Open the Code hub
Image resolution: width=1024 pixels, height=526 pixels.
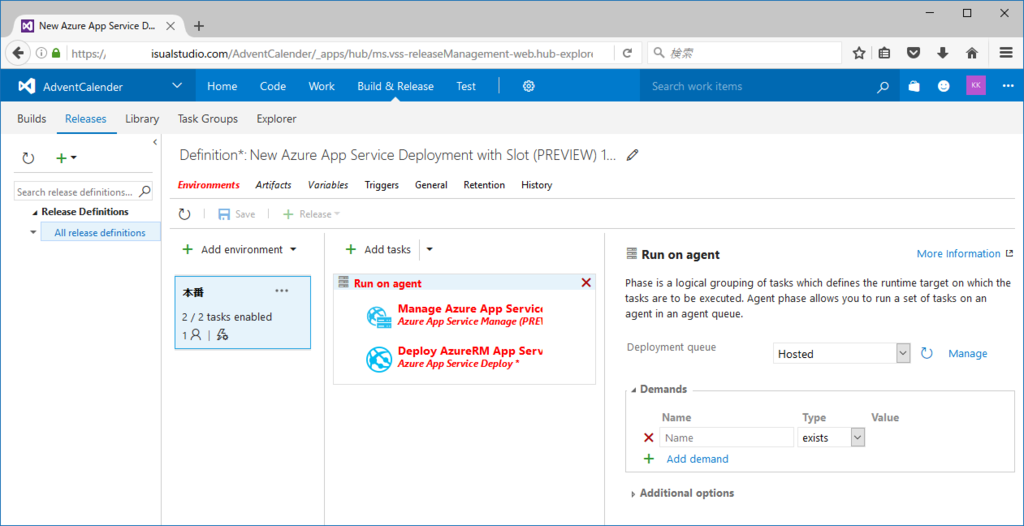tap(273, 86)
